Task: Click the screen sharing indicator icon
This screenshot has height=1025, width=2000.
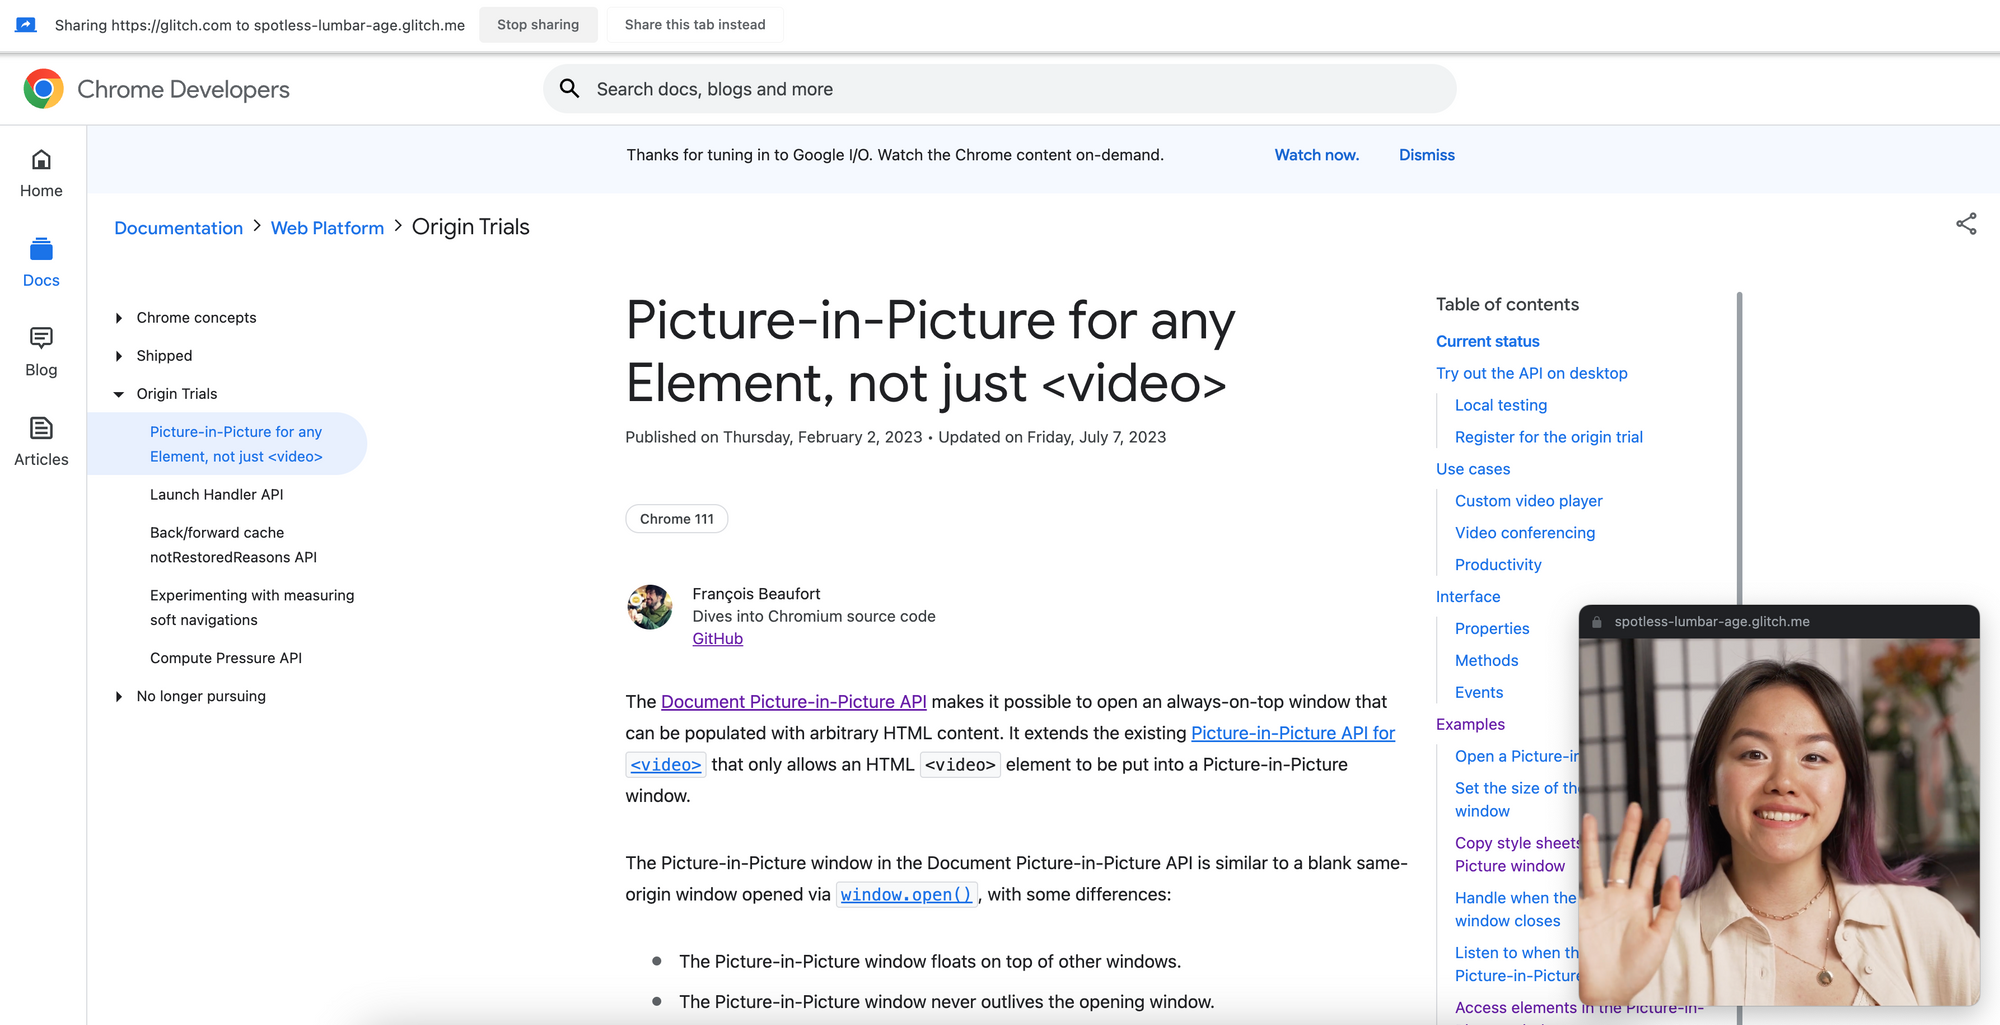Action: tap(26, 25)
